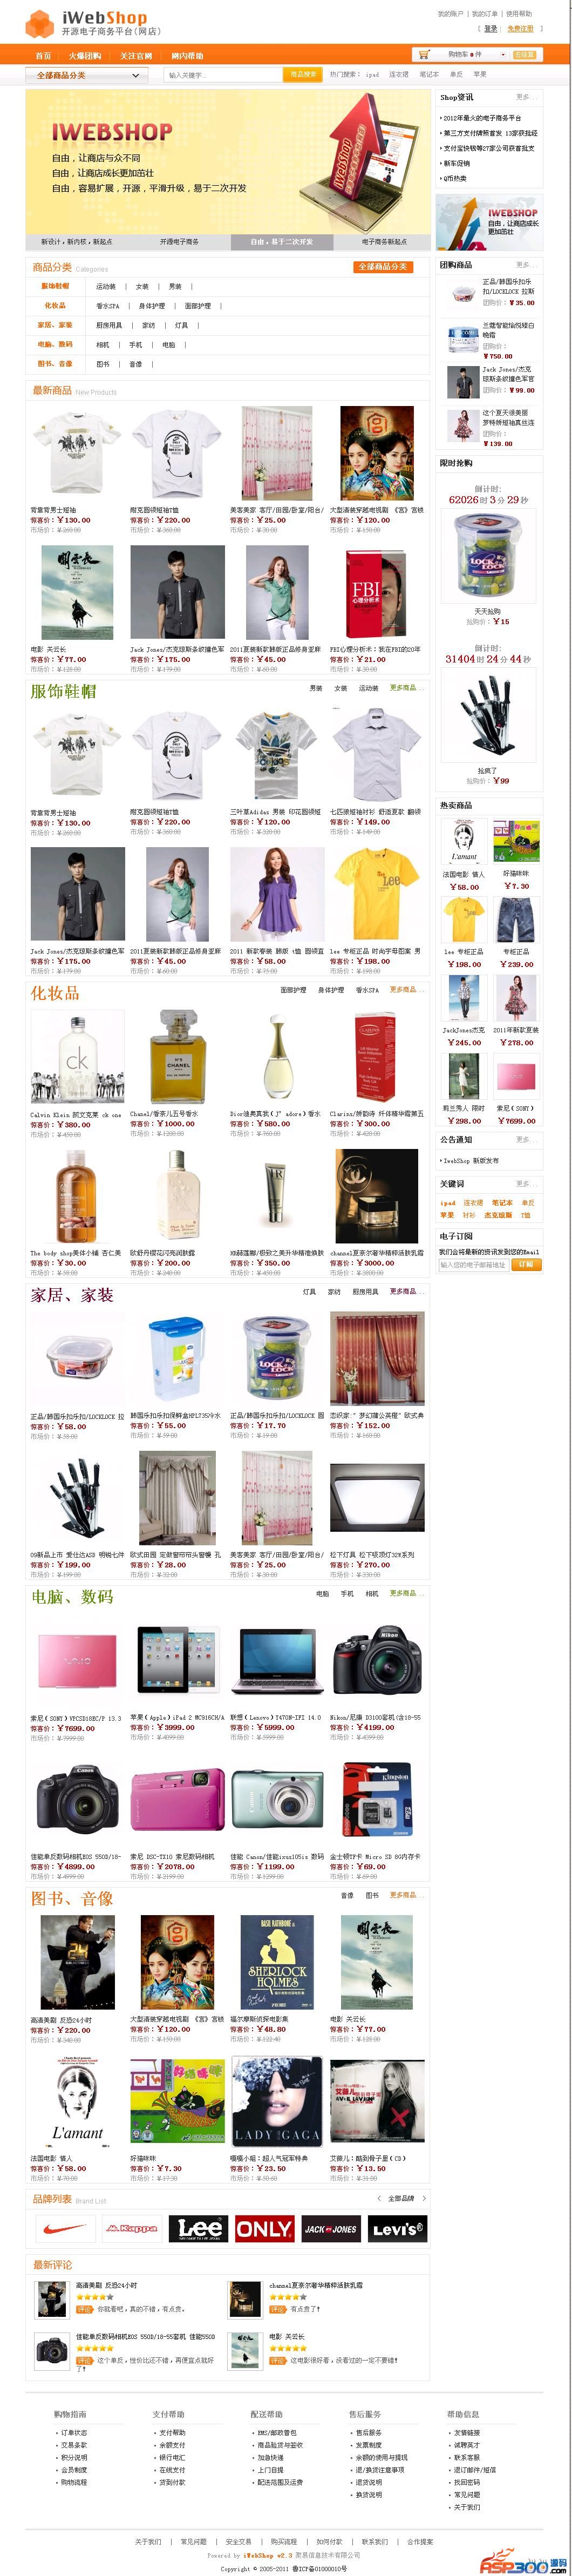Click the orange 商品搜索 search button
This screenshot has height=2576, width=572.
point(302,75)
